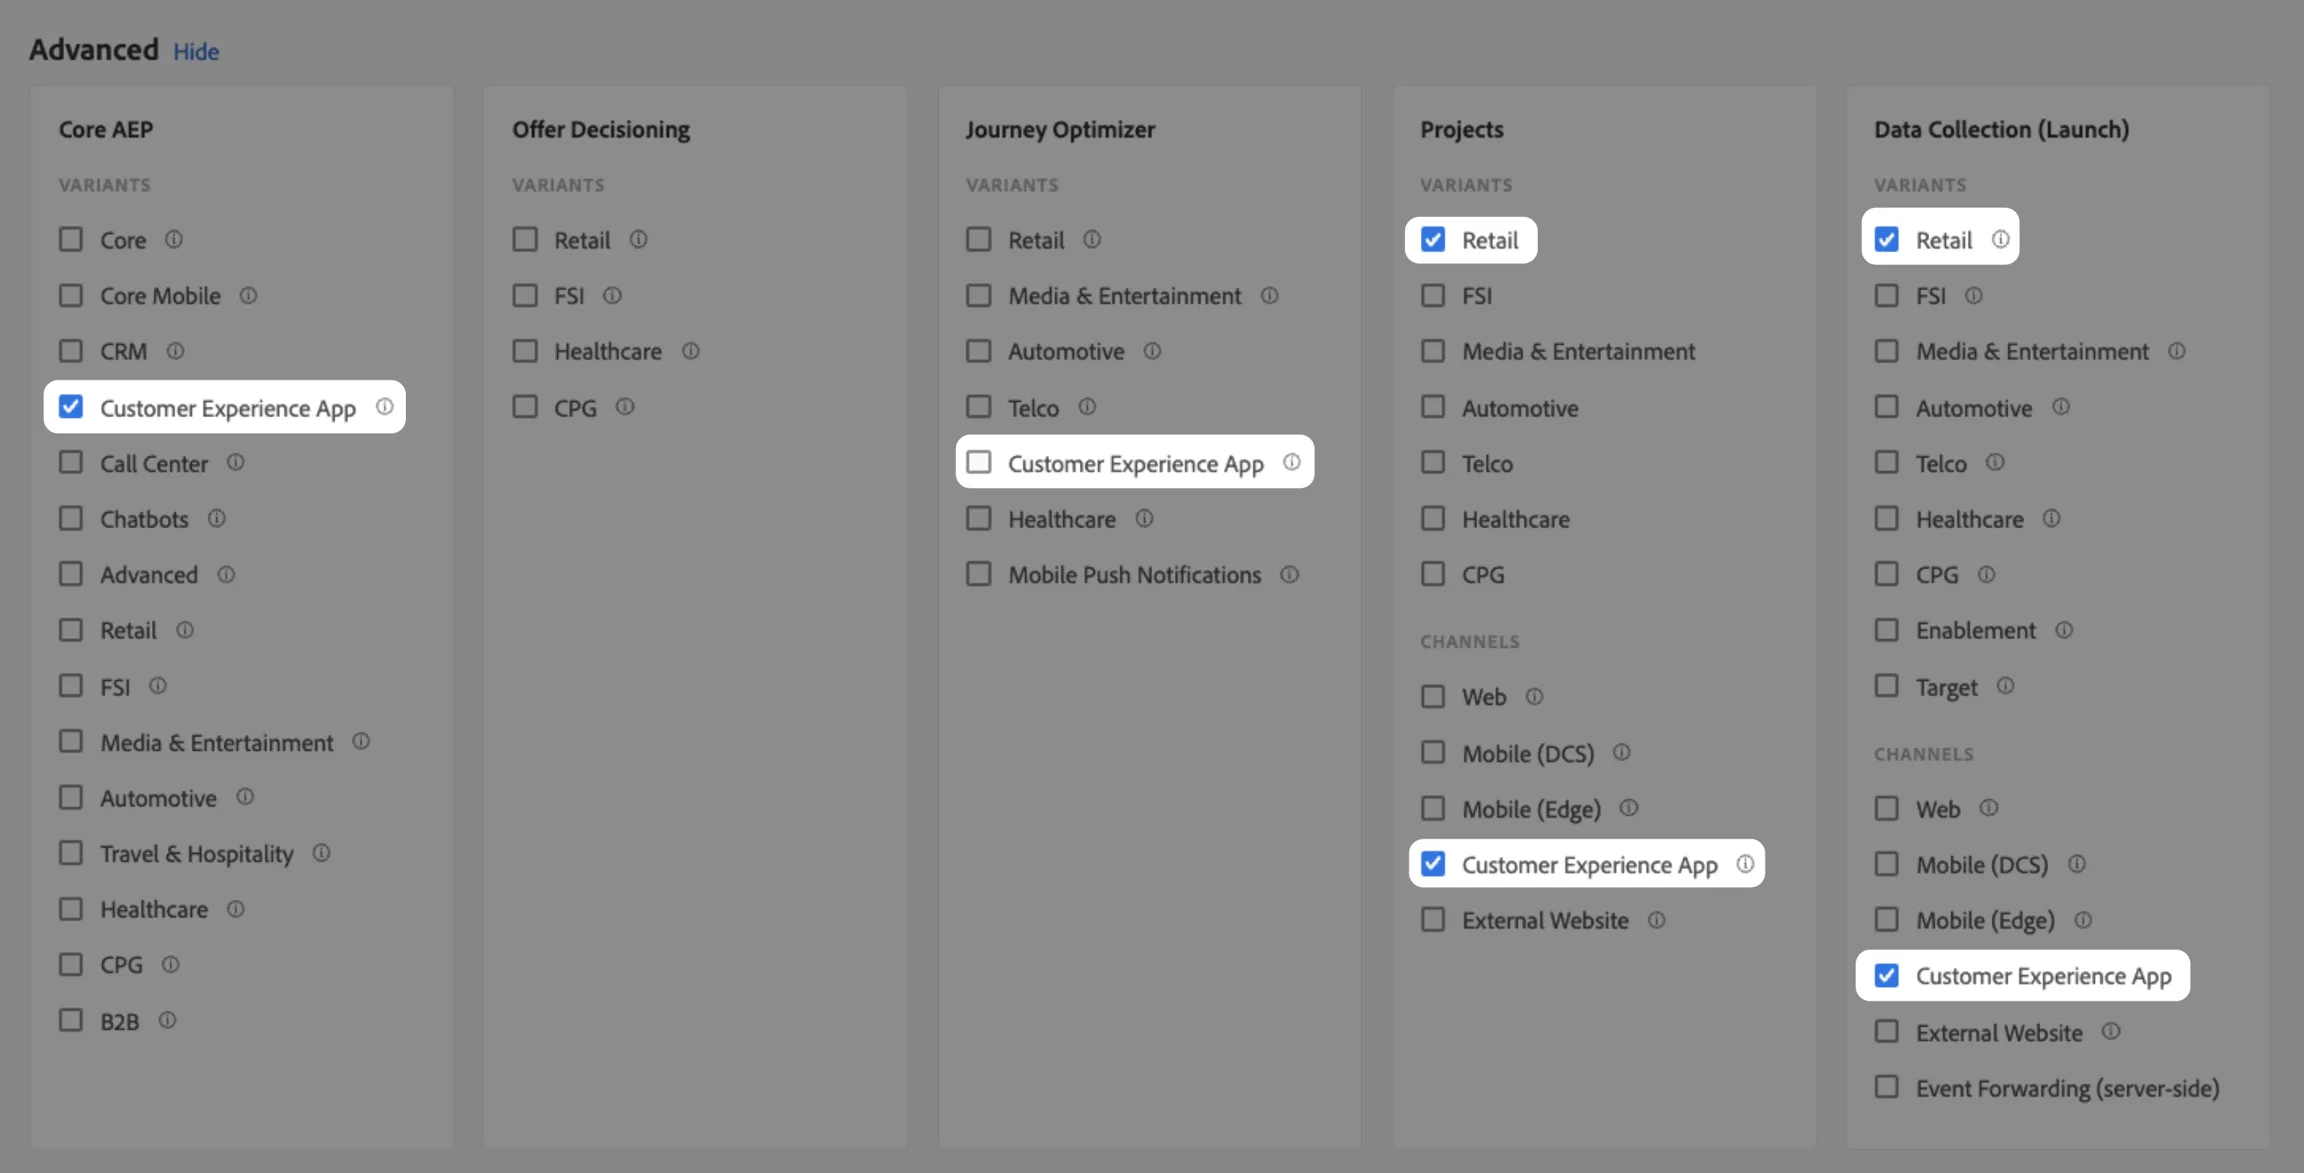Click info icon next to Data Collection Retail

[2000, 239]
